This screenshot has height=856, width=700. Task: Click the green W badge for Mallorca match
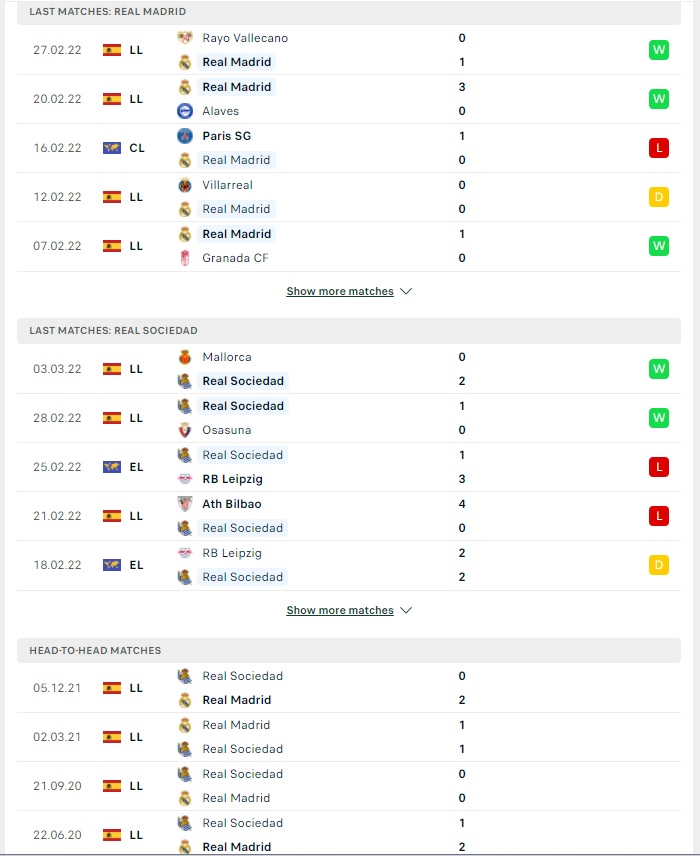click(x=659, y=369)
